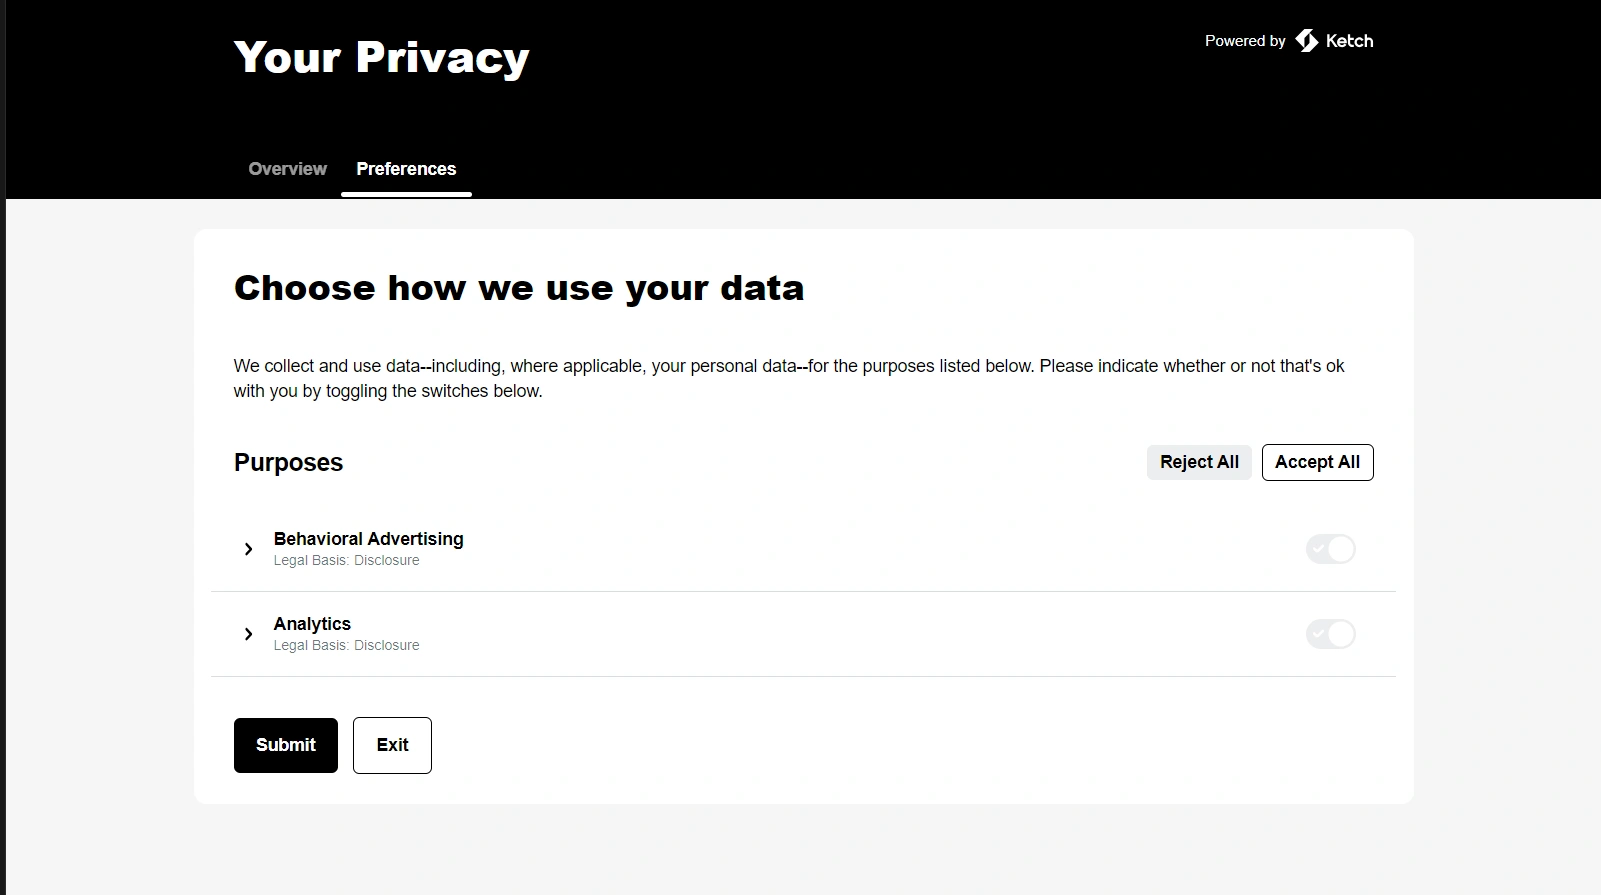Screen dimensions: 1601x895
Task: Click the data collection description paragraph
Action: tap(788, 378)
